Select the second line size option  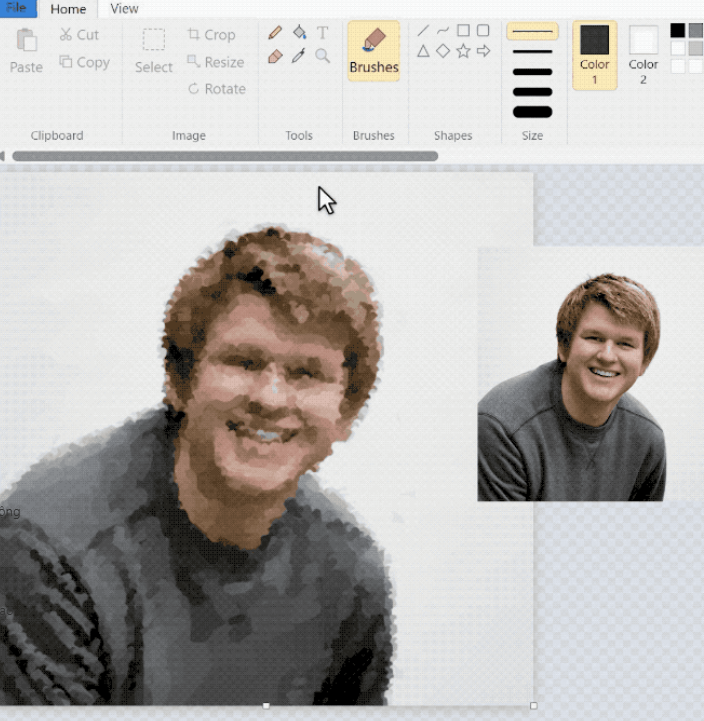pyautogui.click(x=532, y=52)
